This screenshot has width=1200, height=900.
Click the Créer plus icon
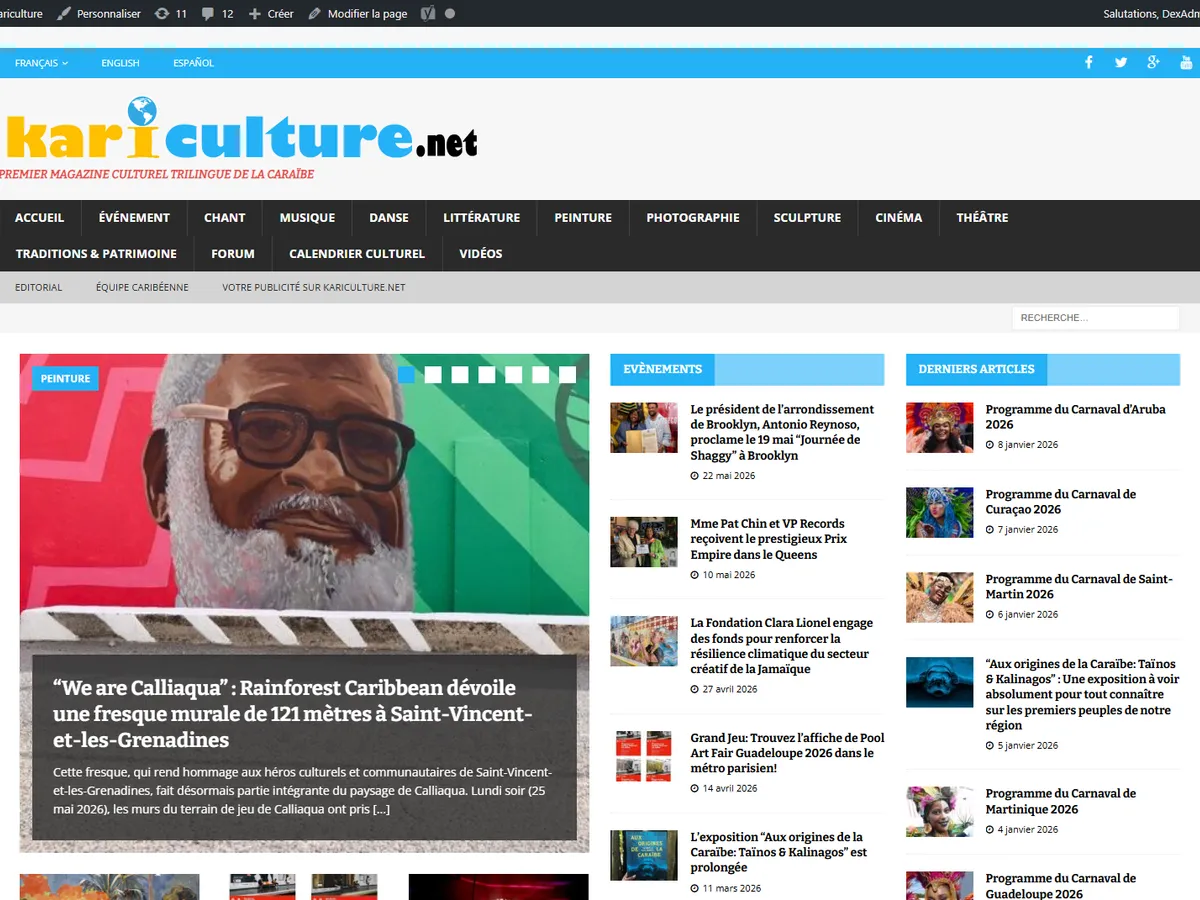coord(255,14)
